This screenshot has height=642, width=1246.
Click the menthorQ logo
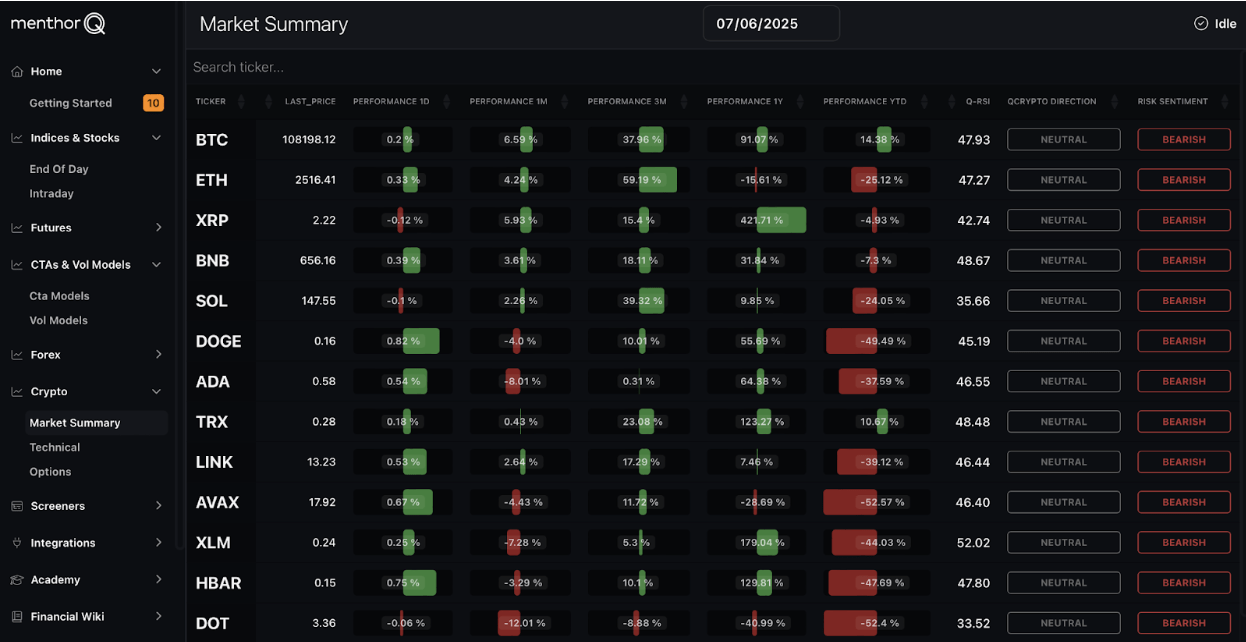pyautogui.click(x=57, y=22)
